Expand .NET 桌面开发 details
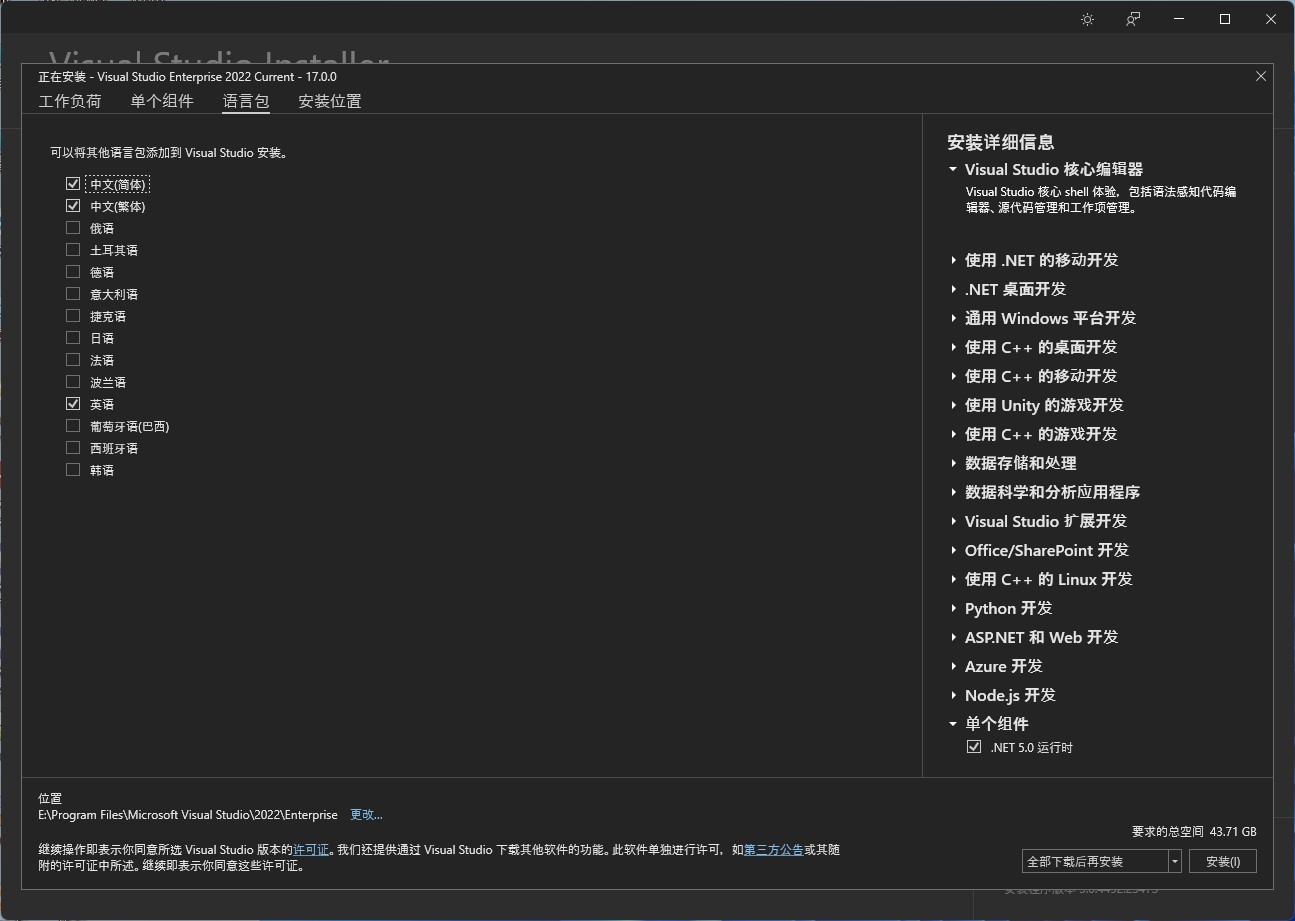 click(953, 289)
